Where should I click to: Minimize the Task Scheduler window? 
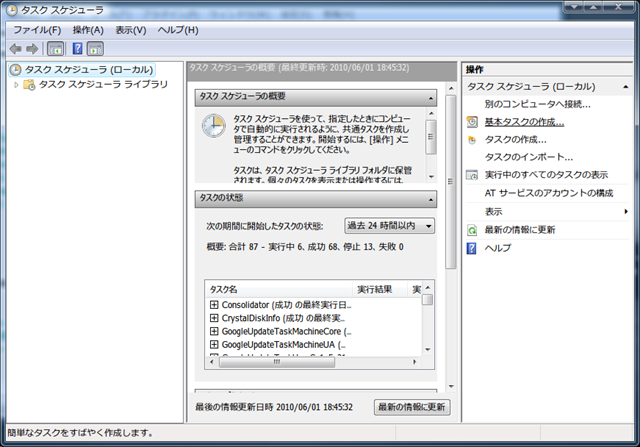(x=573, y=7)
